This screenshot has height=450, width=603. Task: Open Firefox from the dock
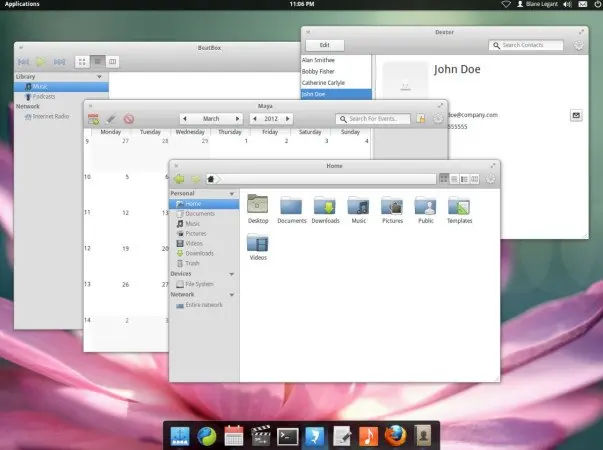coord(395,437)
